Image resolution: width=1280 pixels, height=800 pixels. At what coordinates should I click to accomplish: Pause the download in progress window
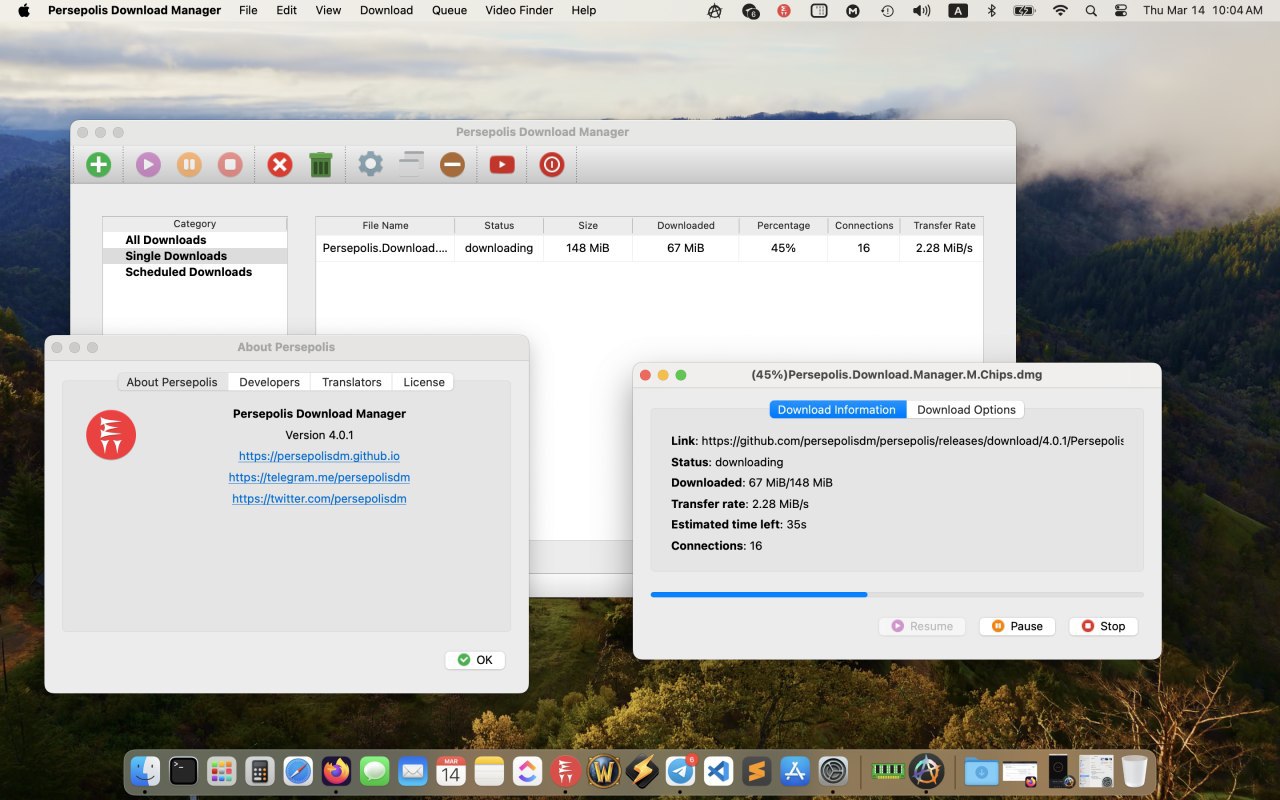(x=1017, y=626)
